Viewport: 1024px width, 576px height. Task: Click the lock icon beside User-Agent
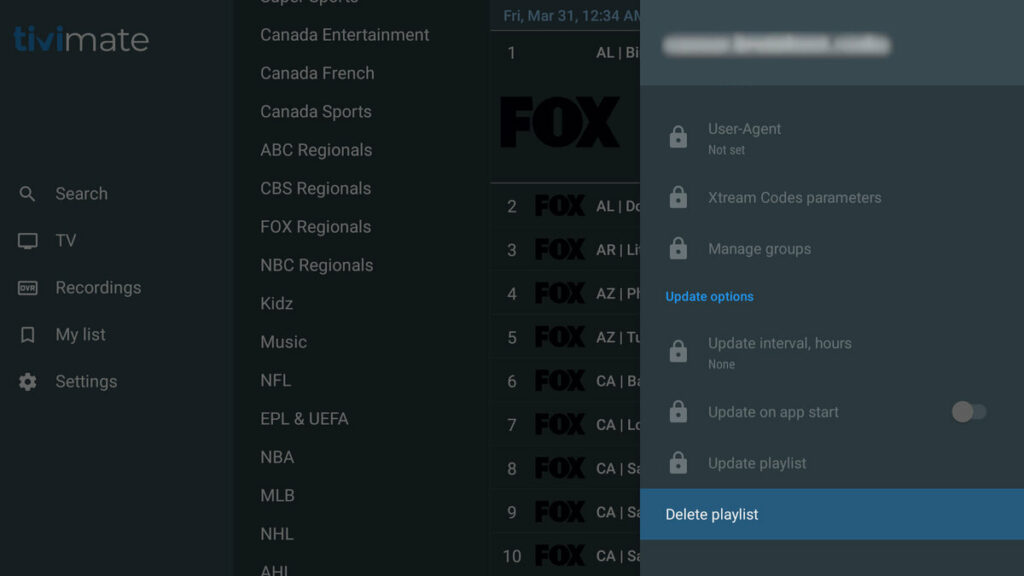(678, 138)
